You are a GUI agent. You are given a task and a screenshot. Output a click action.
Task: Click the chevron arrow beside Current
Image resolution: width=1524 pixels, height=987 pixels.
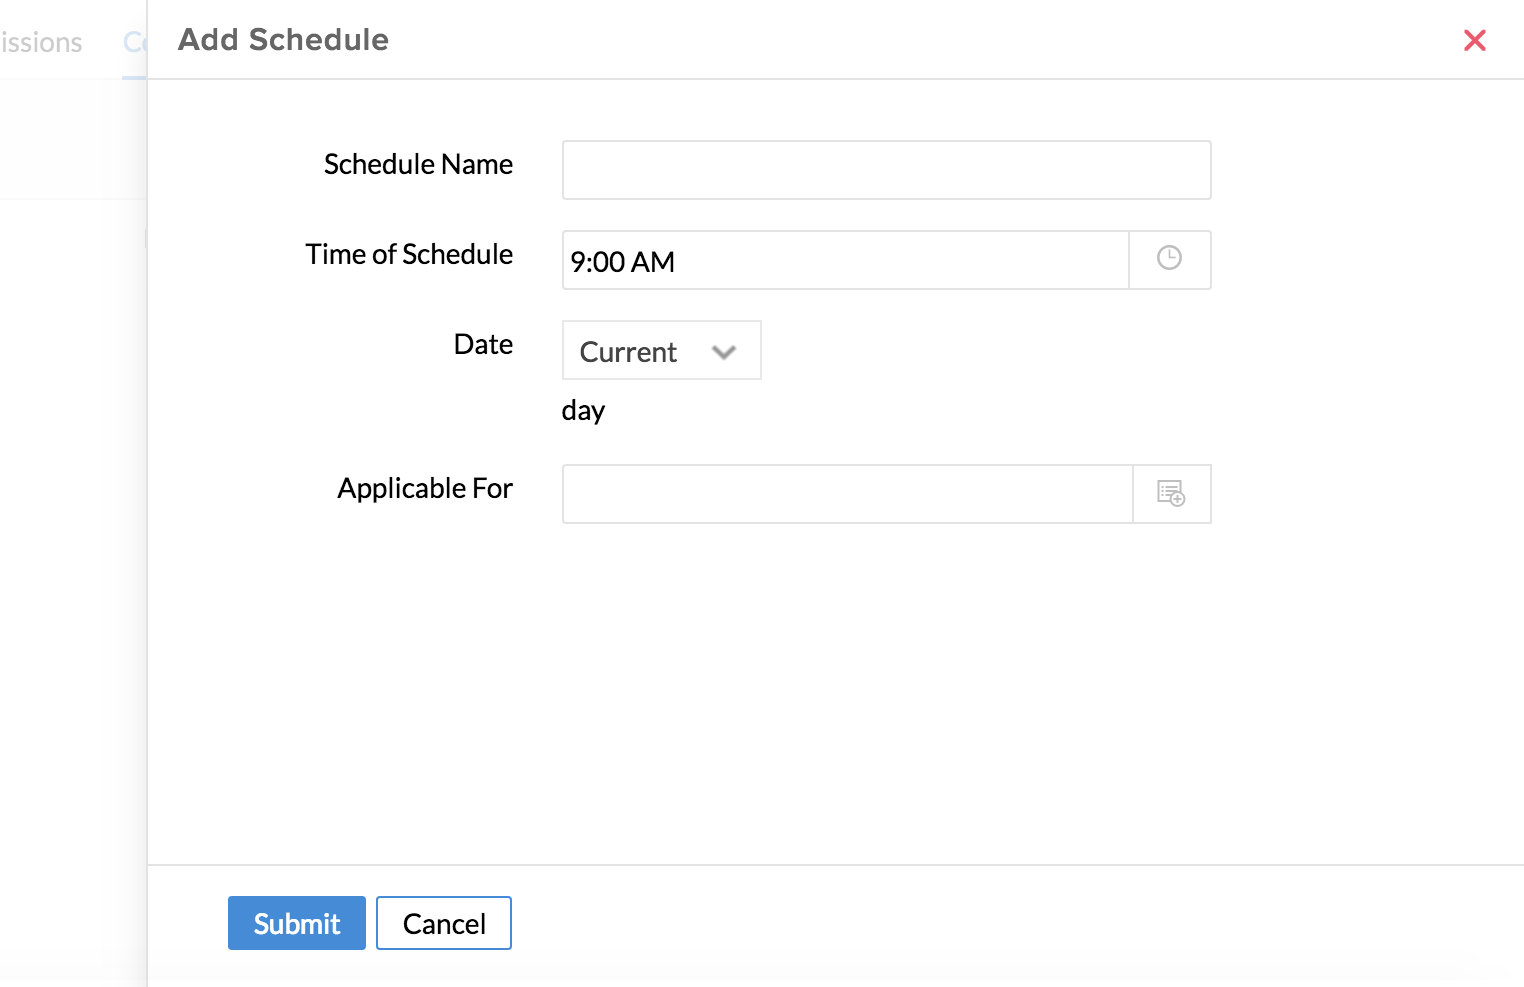724,352
